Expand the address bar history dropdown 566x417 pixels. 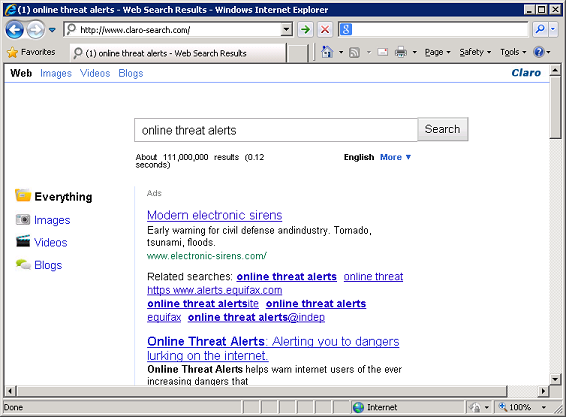click(287, 30)
